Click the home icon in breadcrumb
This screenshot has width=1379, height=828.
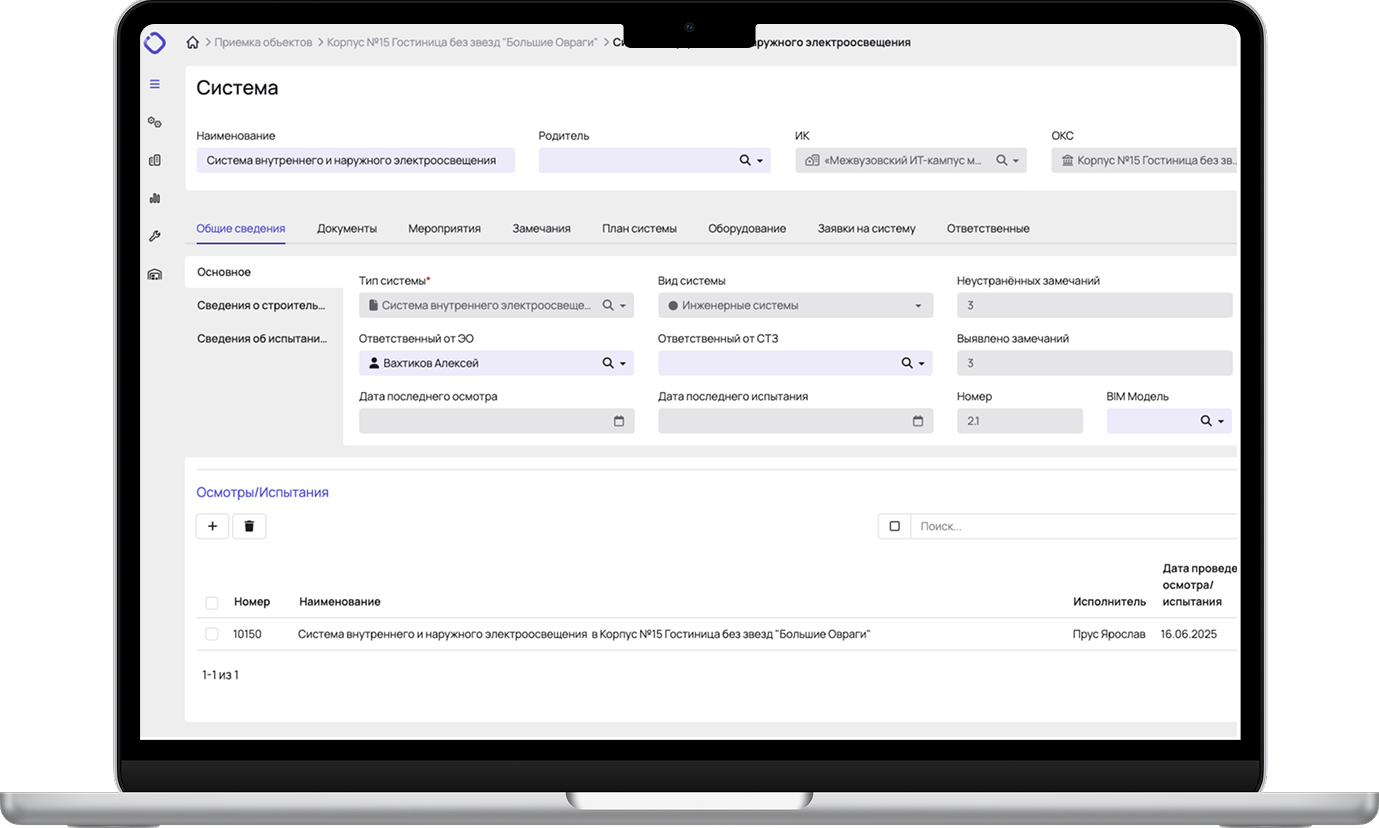pyautogui.click(x=193, y=43)
